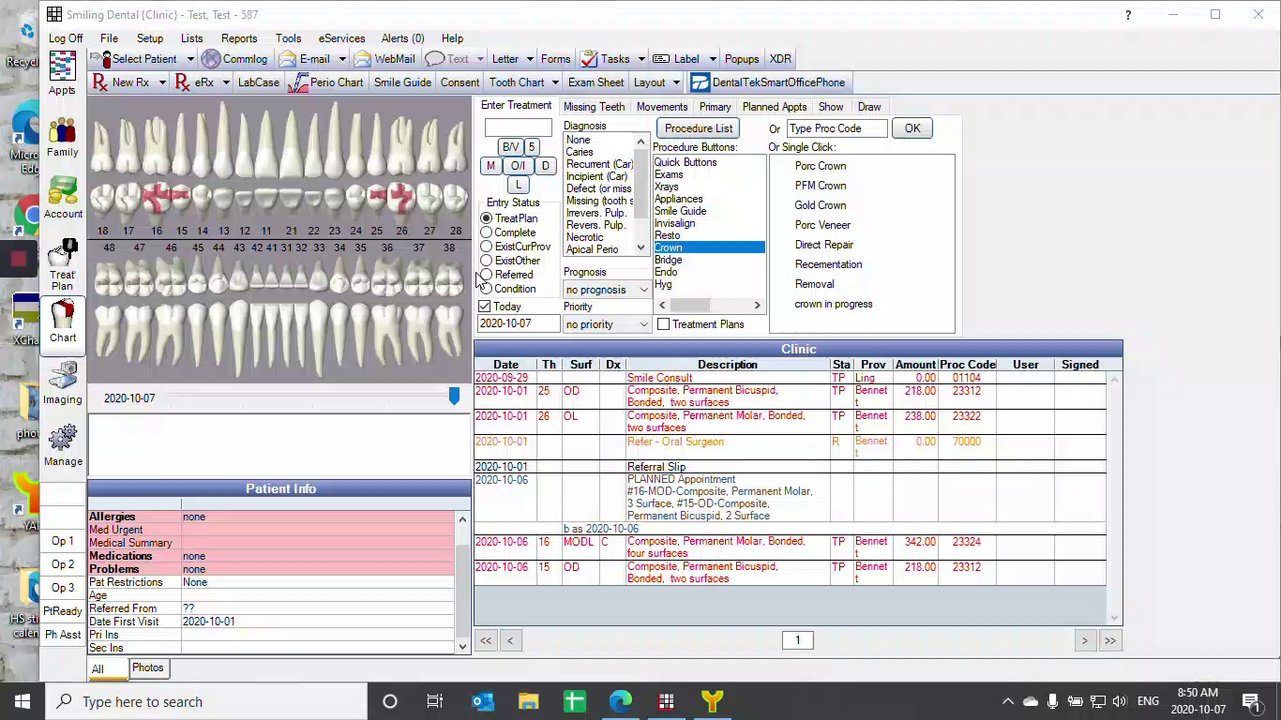Screen dimensions: 1281x720
Task: Select the ExistOther entry status radio
Action: coord(486,261)
